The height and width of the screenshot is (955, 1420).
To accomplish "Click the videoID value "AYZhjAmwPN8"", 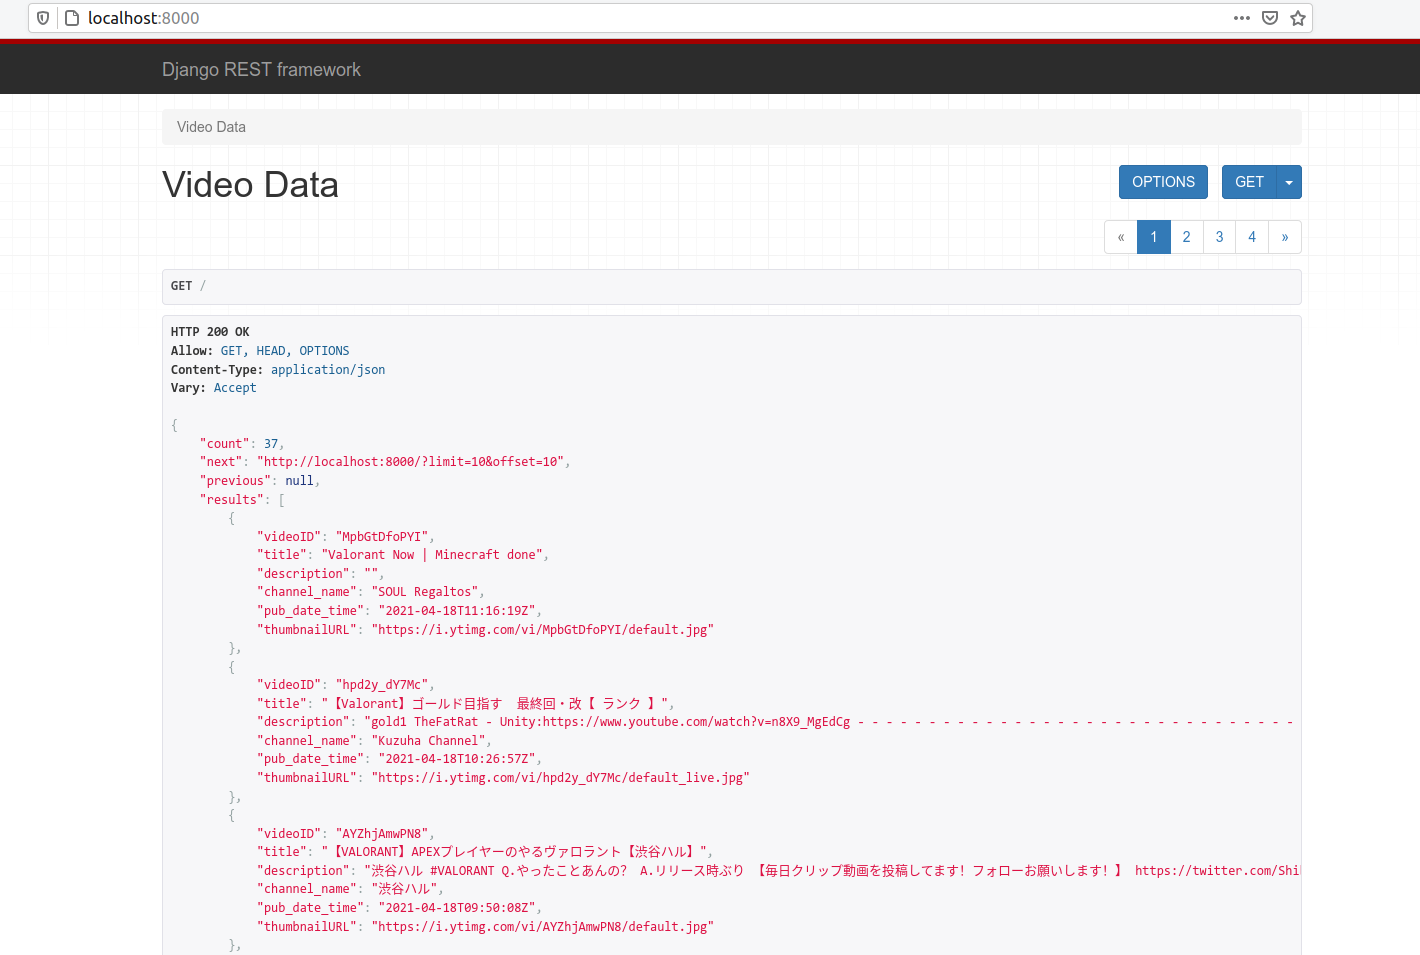I will click(x=382, y=834).
